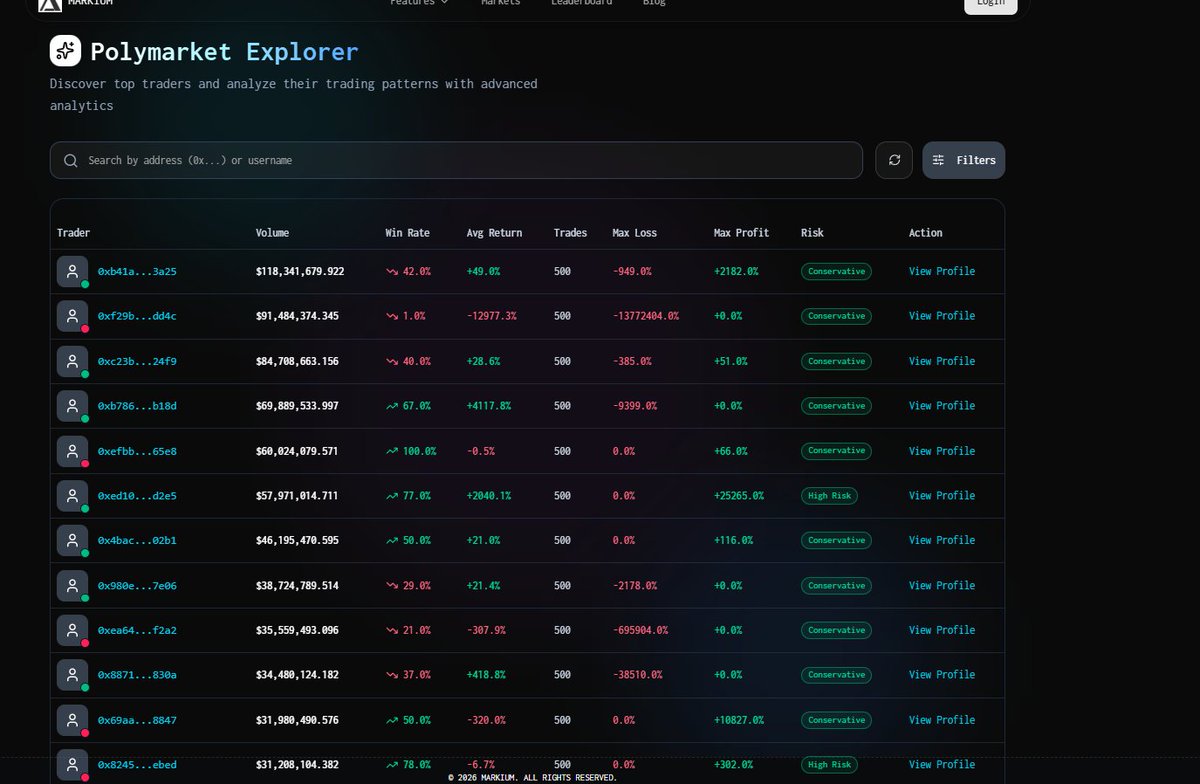The width and height of the screenshot is (1200, 784).
Task: Click up-trend arrow beside 67.0% win rate
Action: [392, 406]
